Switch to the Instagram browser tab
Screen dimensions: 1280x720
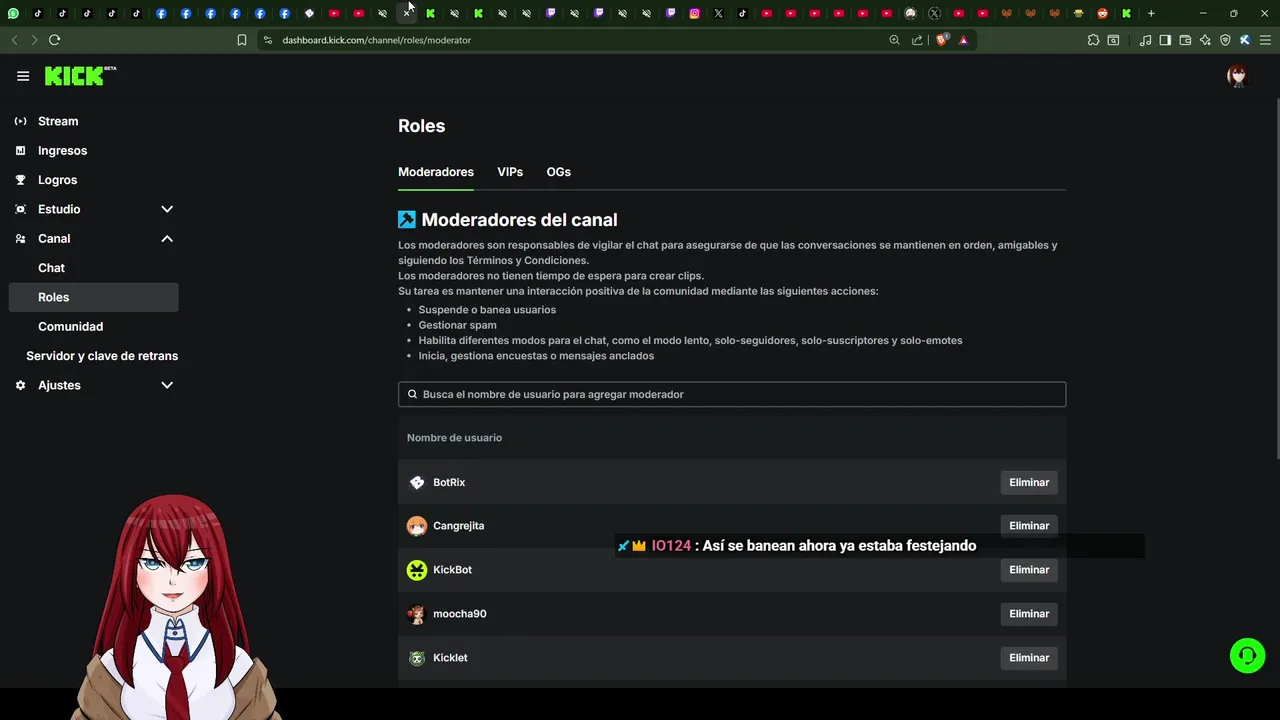point(694,13)
